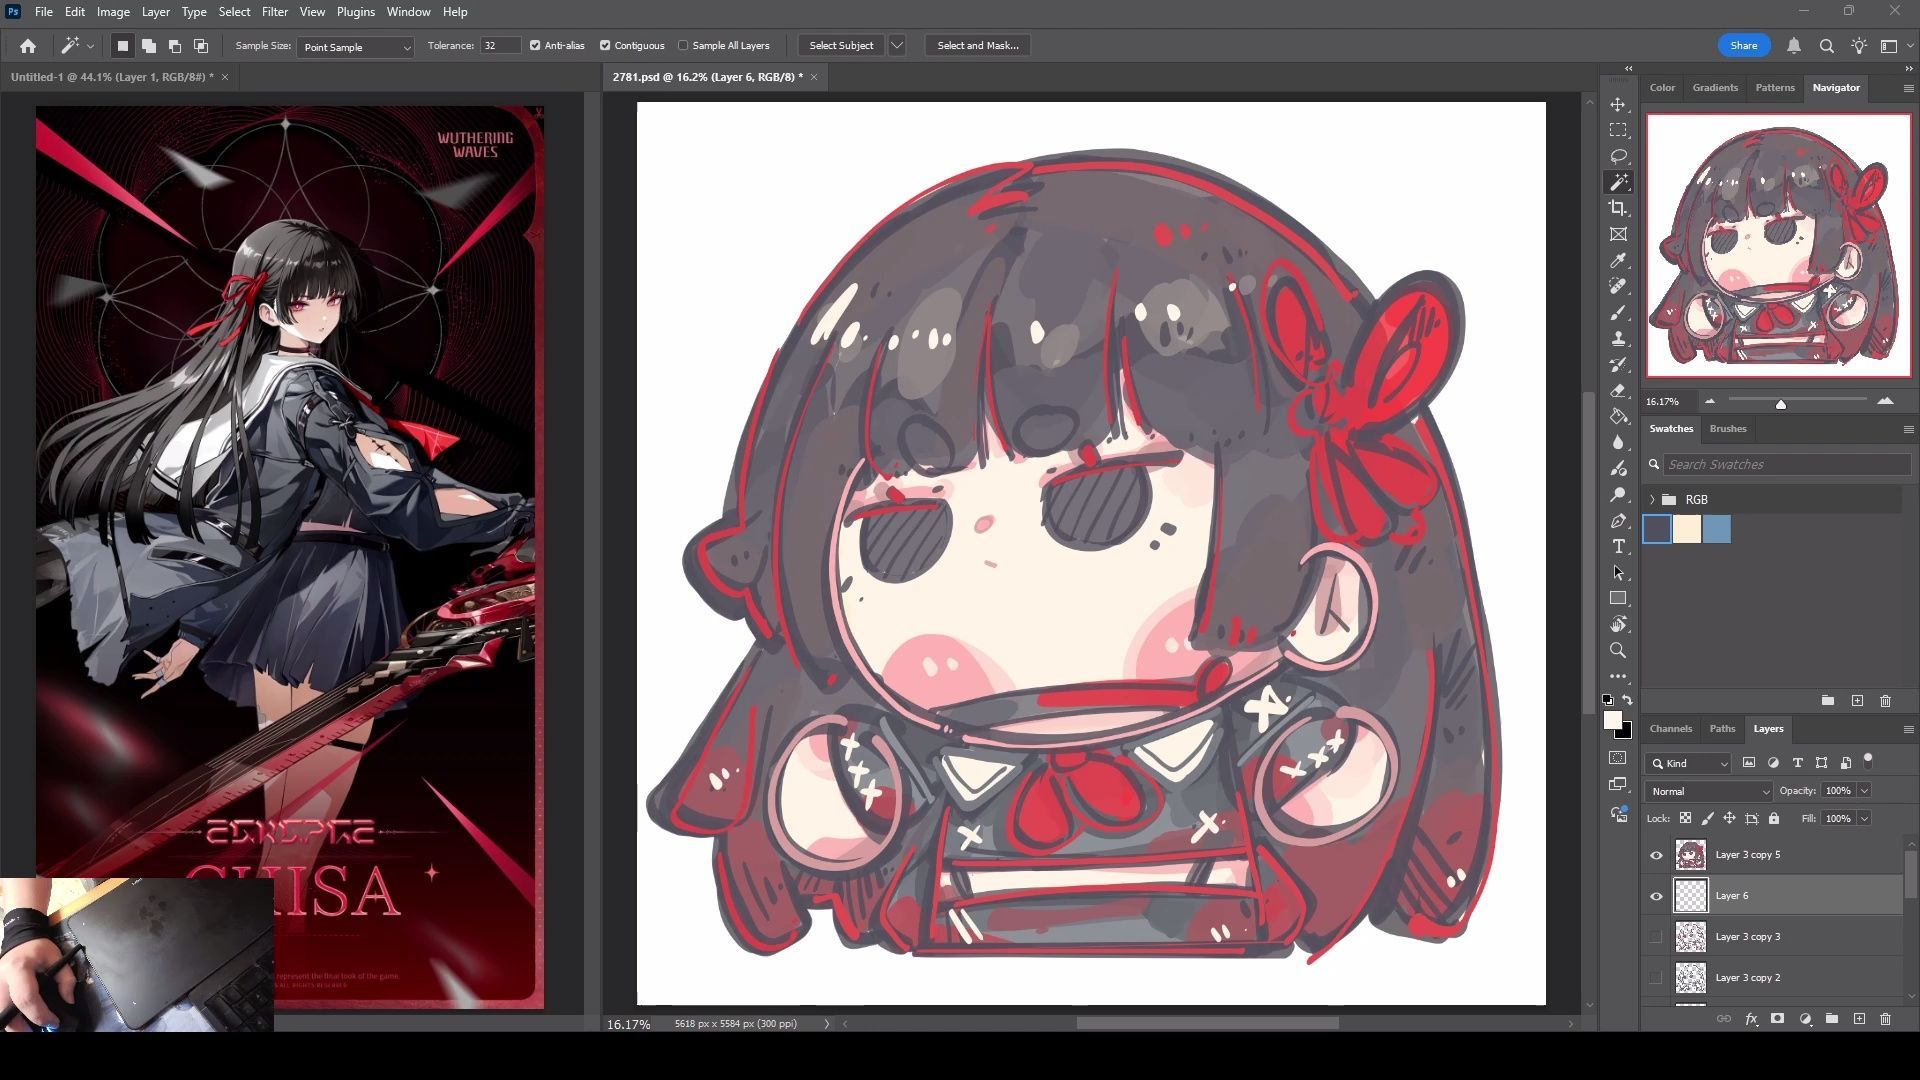Select the Blur tool
Screen dimensions: 1920x1080
(1618, 443)
